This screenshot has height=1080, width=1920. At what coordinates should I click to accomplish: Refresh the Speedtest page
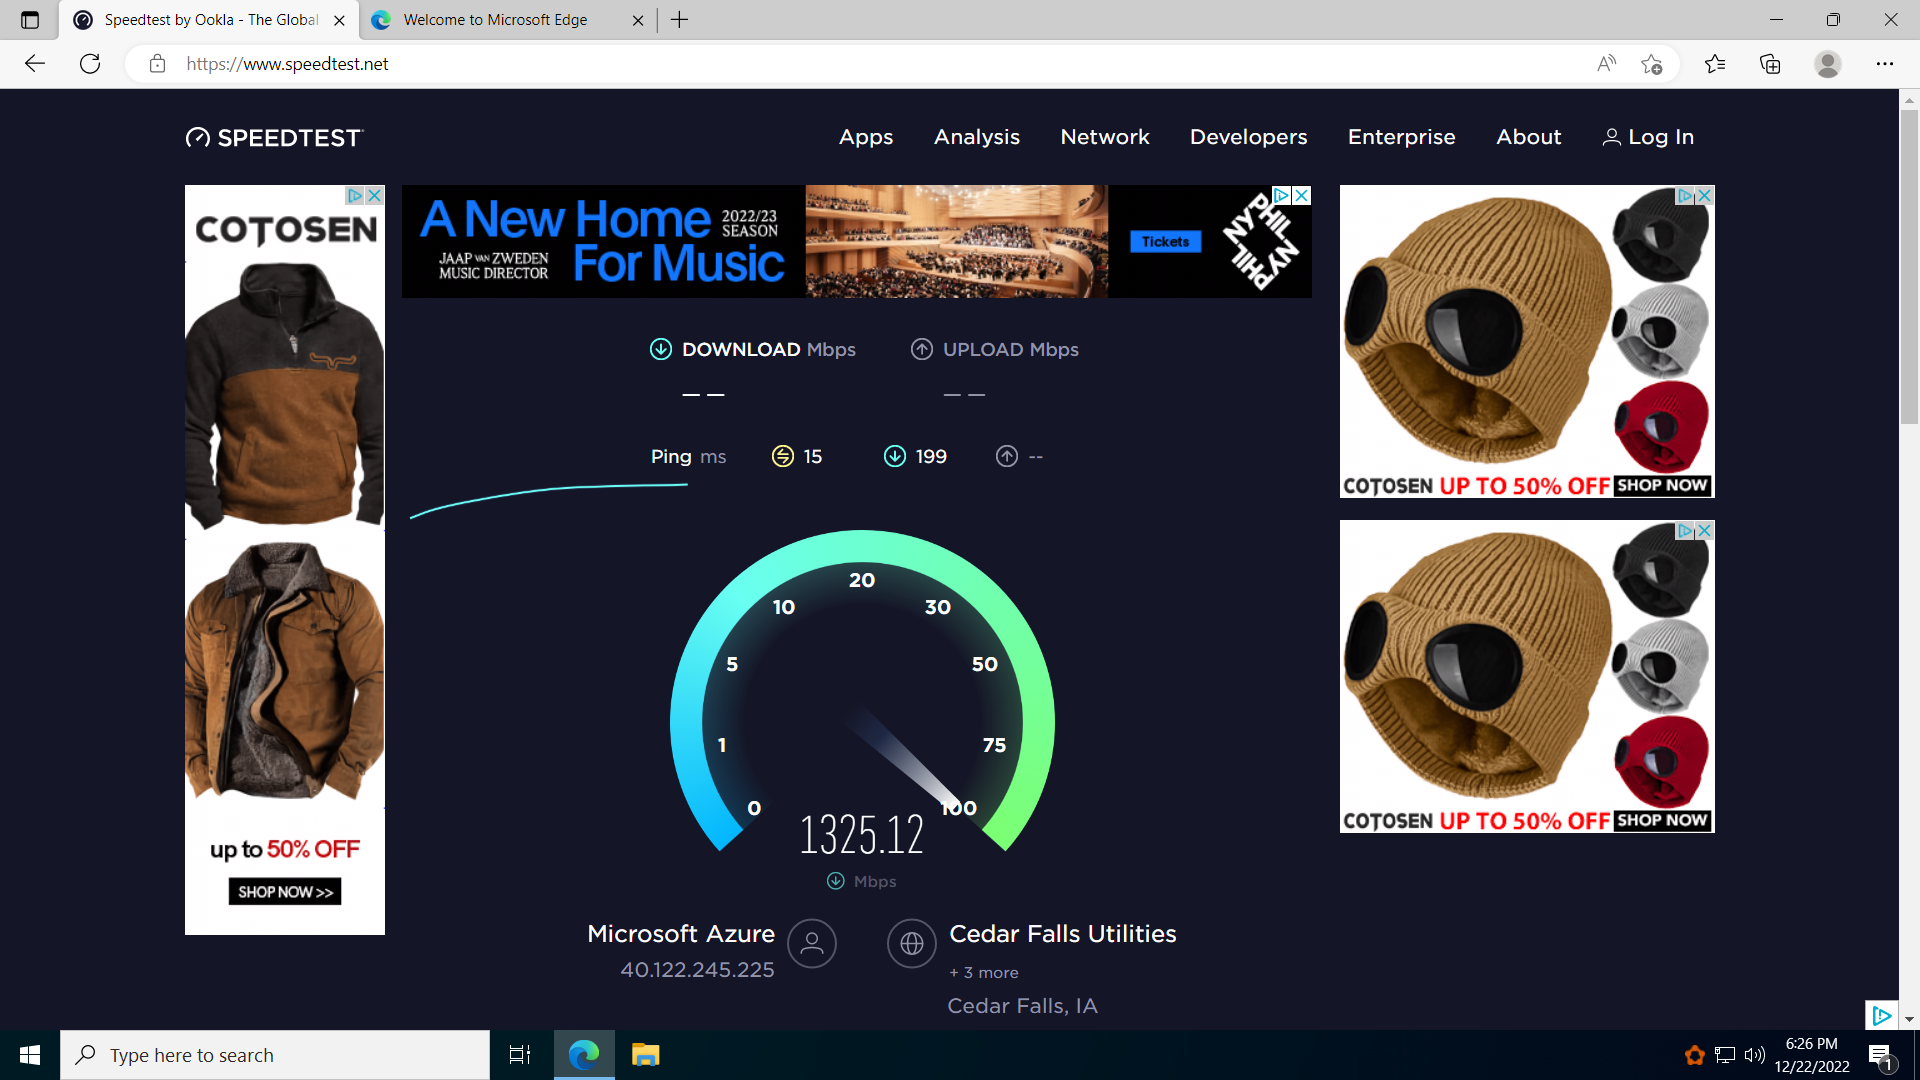(90, 64)
